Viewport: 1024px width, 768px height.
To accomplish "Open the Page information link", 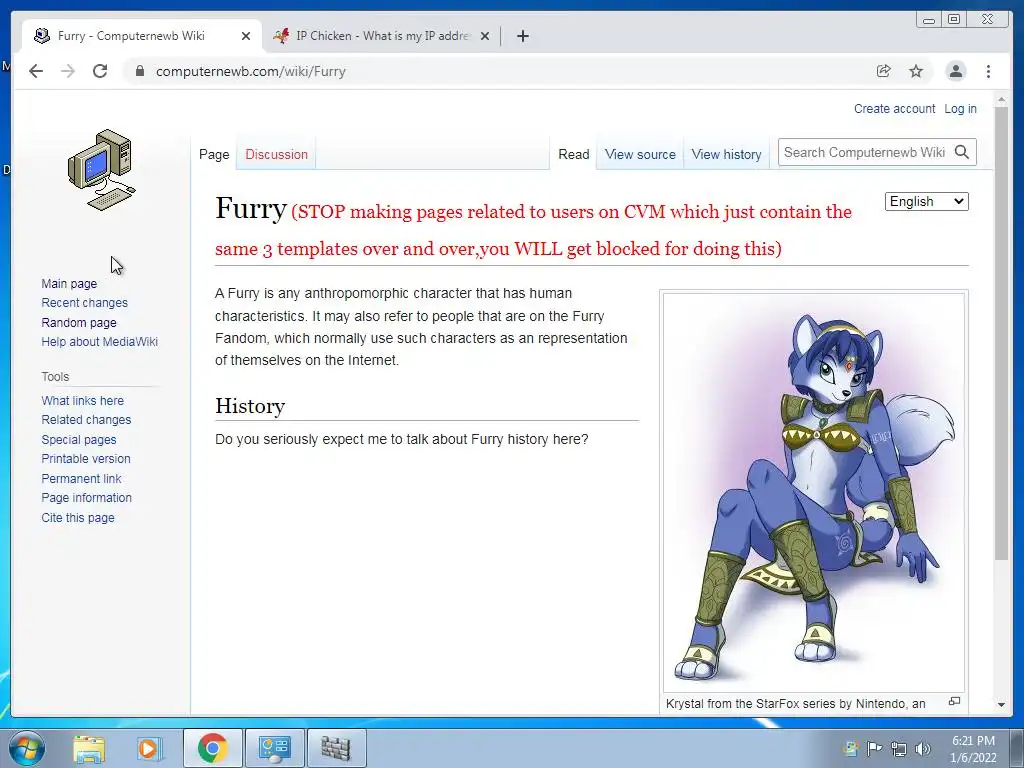I will click(86, 498).
